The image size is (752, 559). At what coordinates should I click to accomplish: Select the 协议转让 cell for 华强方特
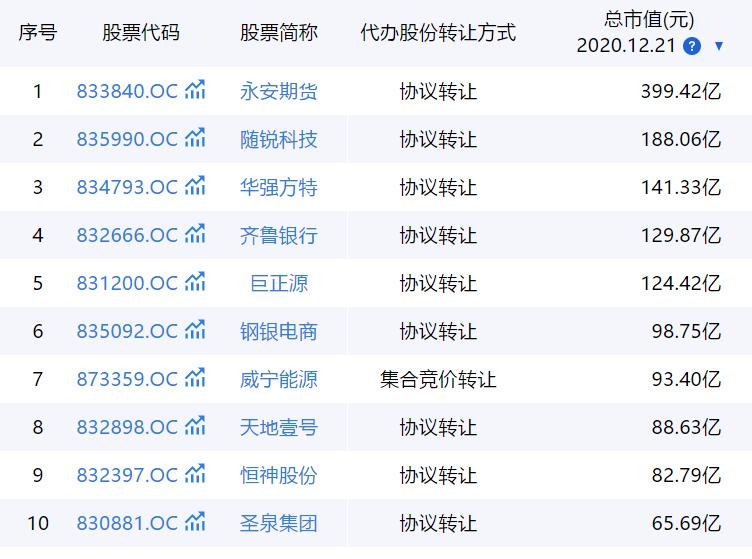pos(438,187)
